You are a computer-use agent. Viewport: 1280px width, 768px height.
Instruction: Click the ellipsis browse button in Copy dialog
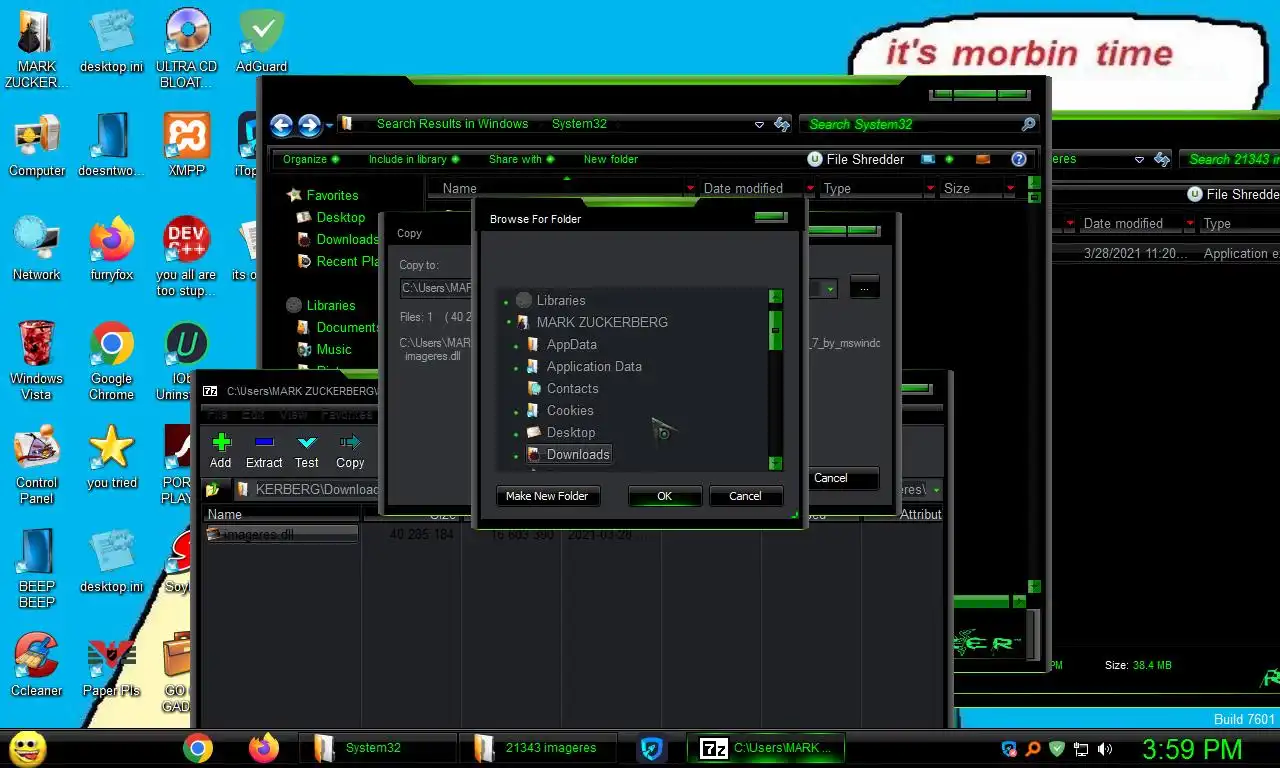[865, 288]
